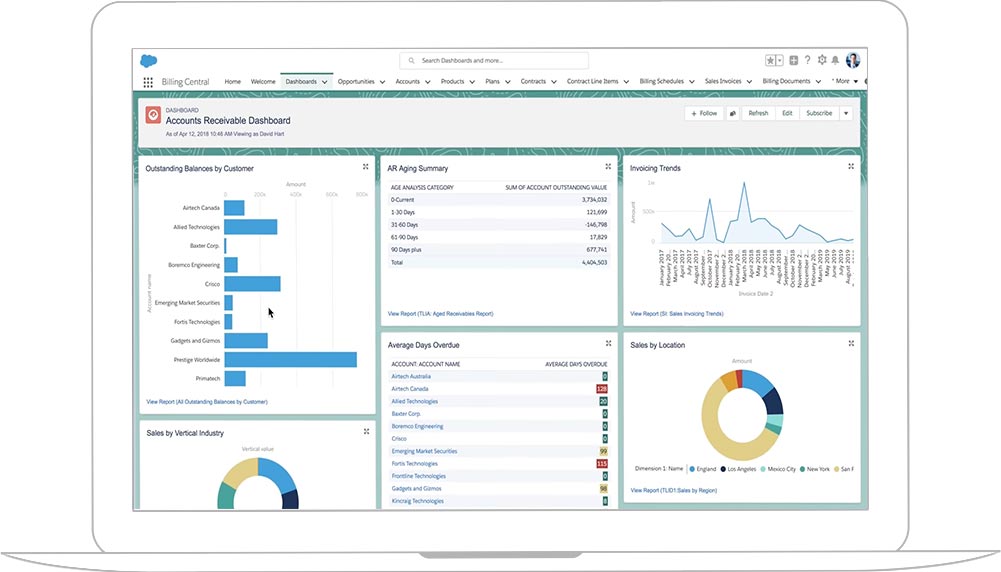Screen dimensions: 1001x572
Task: Go to the Home tab
Action: coord(232,82)
